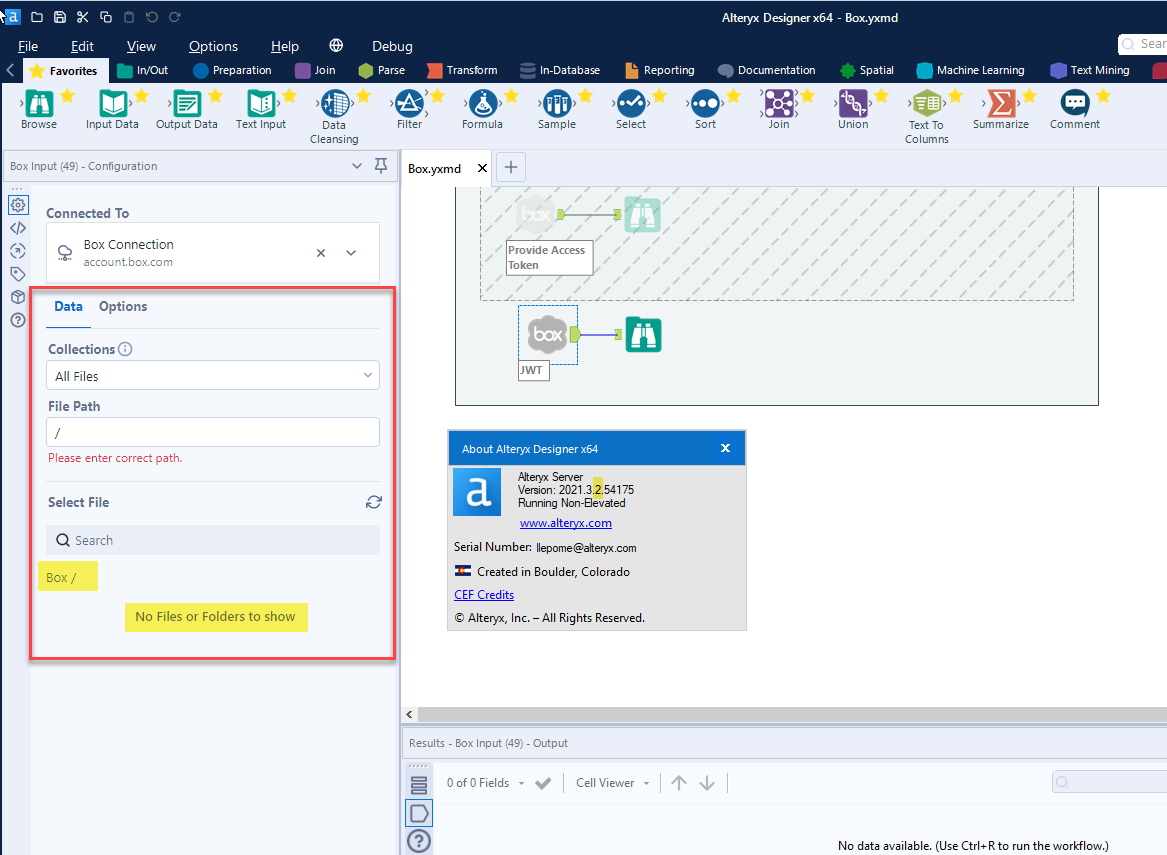
Task: Choose the Formula tool icon
Action: (482, 103)
